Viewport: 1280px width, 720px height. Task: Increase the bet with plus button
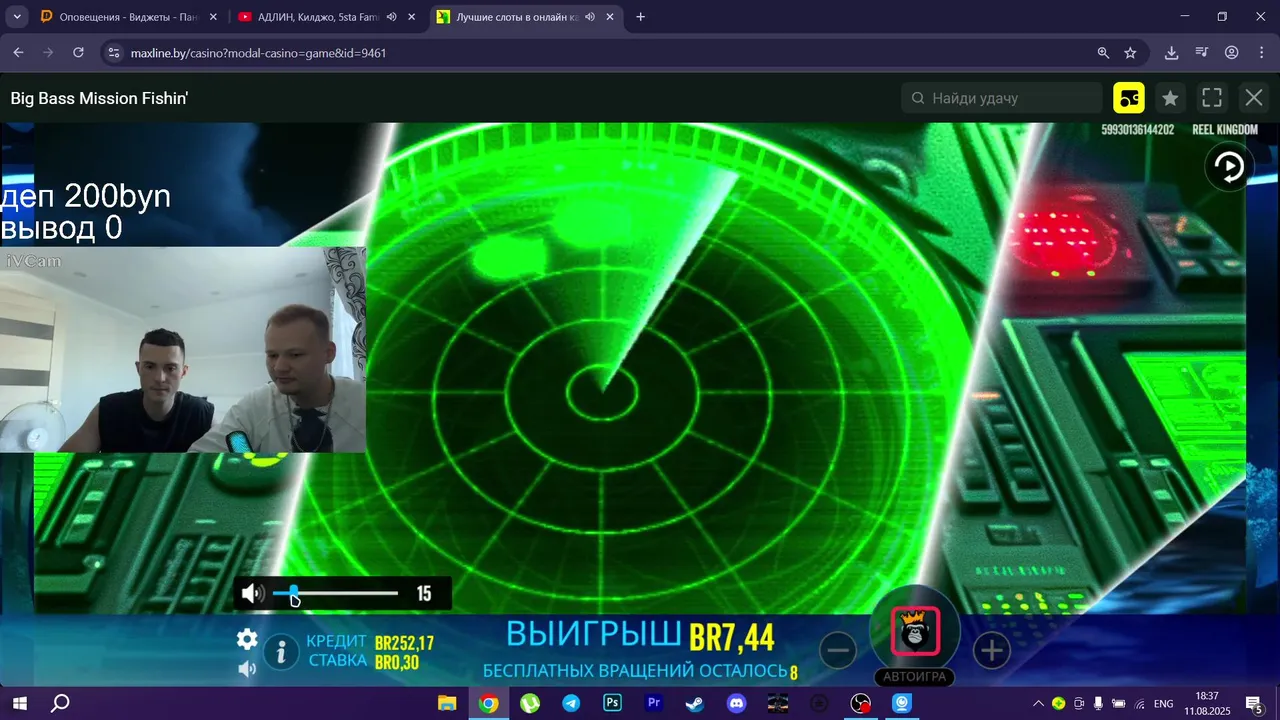pyautogui.click(x=991, y=651)
